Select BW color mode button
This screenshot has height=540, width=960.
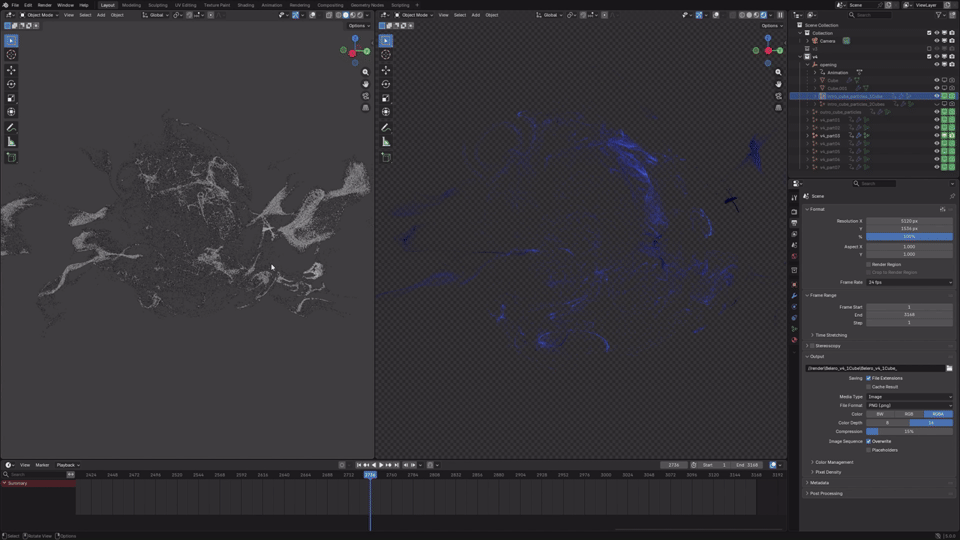[x=880, y=414]
